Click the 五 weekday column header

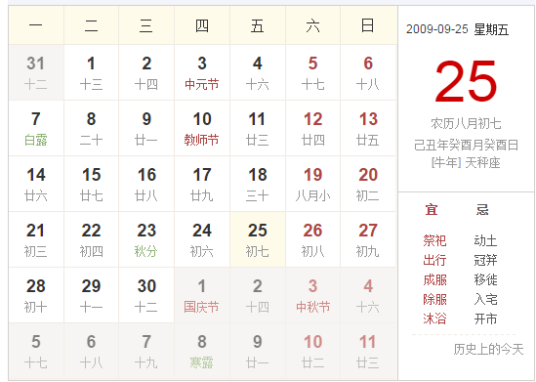(x=257, y=25)
